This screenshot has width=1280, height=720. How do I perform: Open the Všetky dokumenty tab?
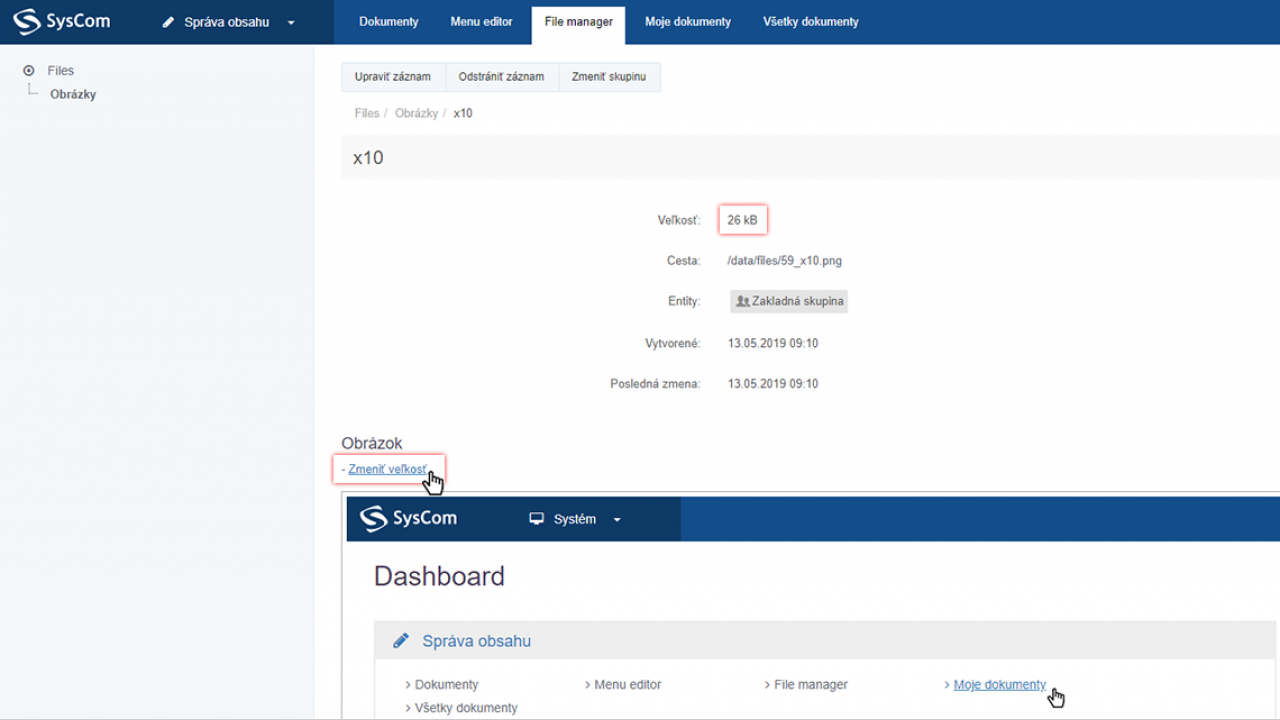pos(810,21)
